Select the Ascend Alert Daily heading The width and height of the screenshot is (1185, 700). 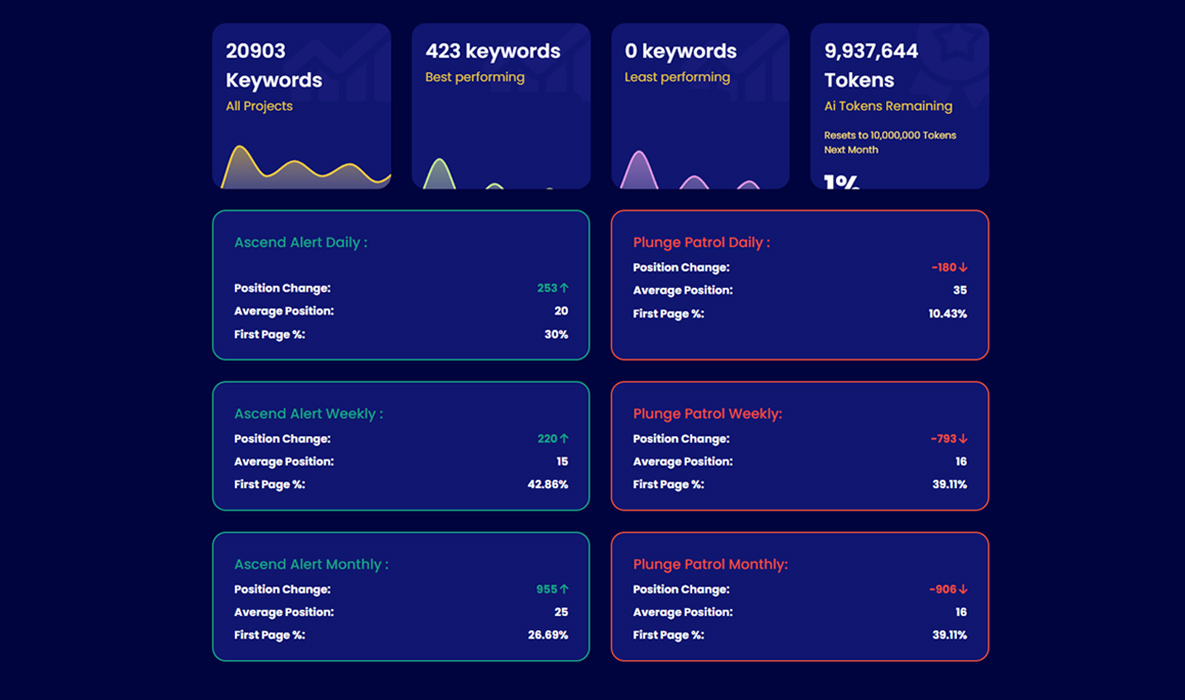coord(300,242)
